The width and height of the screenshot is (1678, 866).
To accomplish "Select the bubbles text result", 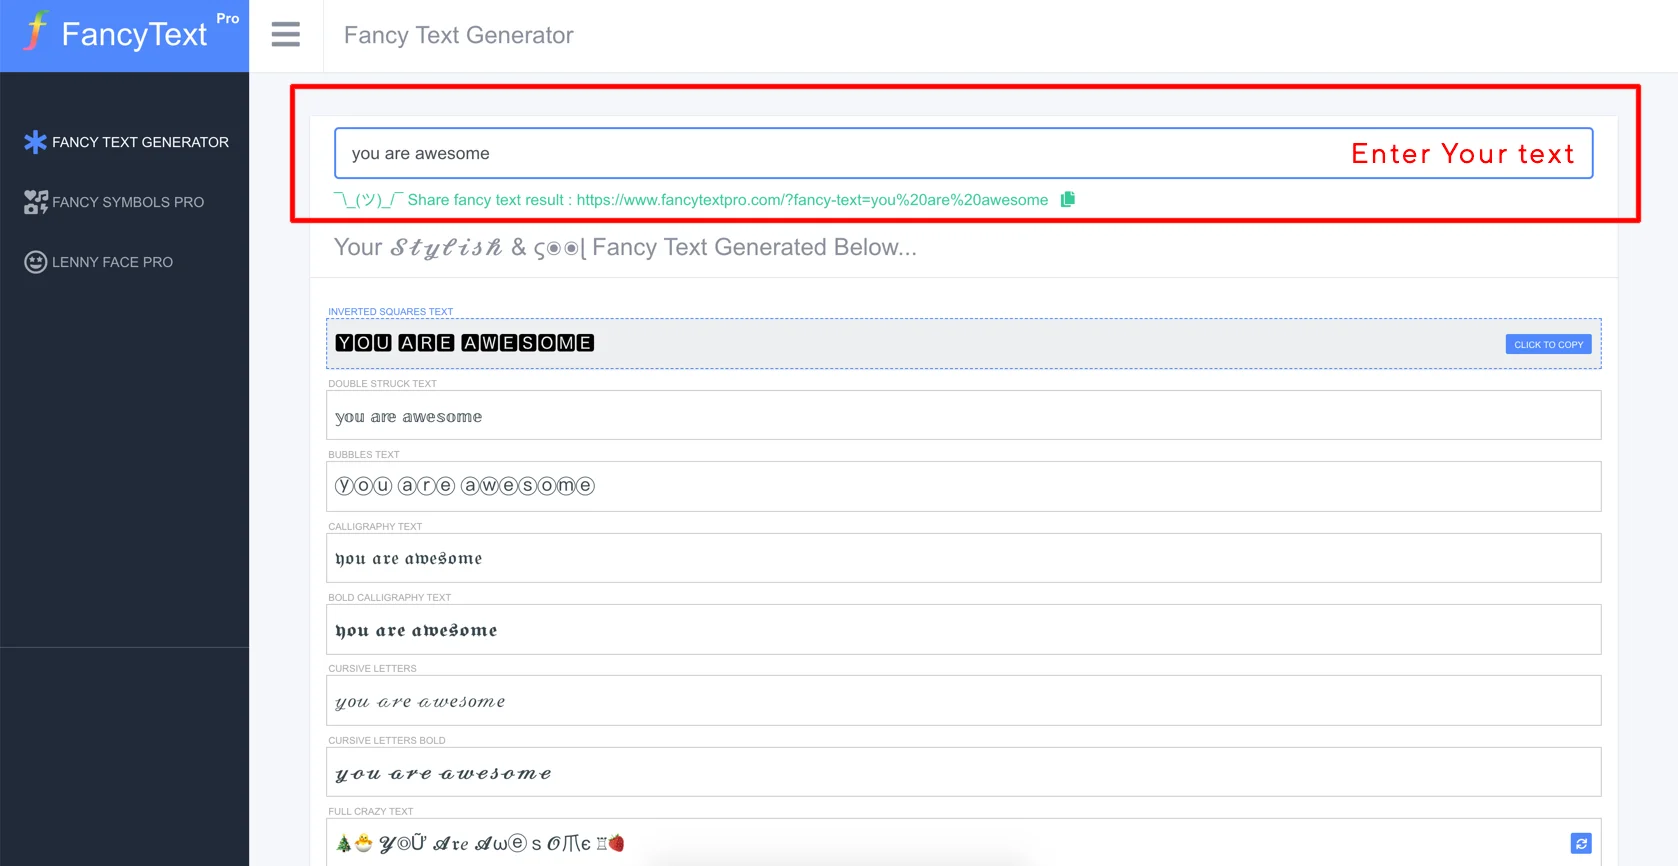I will (x=963, y=486).
